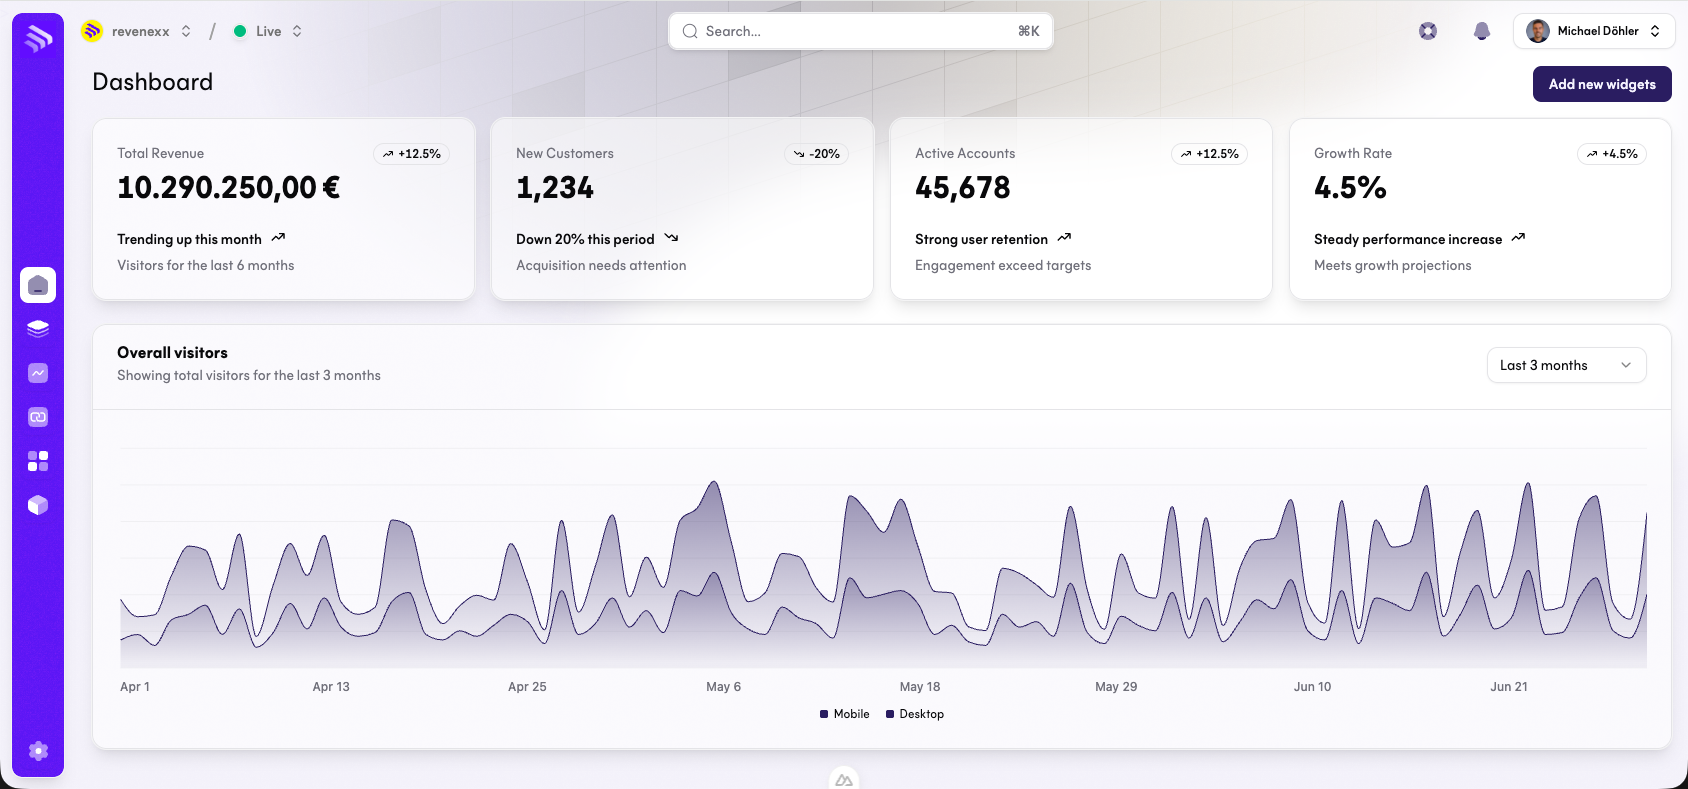Open the revenexx workspace switcher
This screenshot has height=789, width=1688.
(x=137, y=31)
